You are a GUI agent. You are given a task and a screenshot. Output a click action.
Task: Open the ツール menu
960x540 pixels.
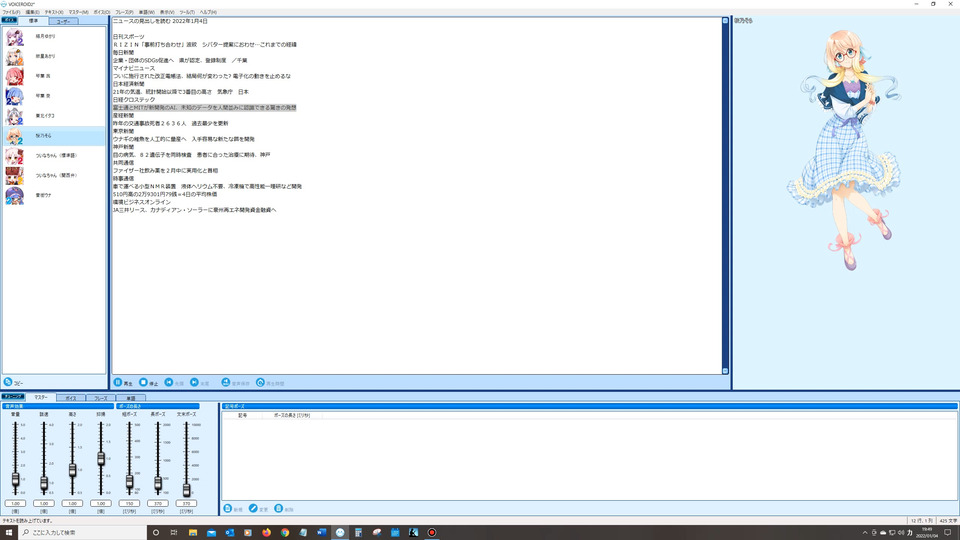click(x=187, y=12)
